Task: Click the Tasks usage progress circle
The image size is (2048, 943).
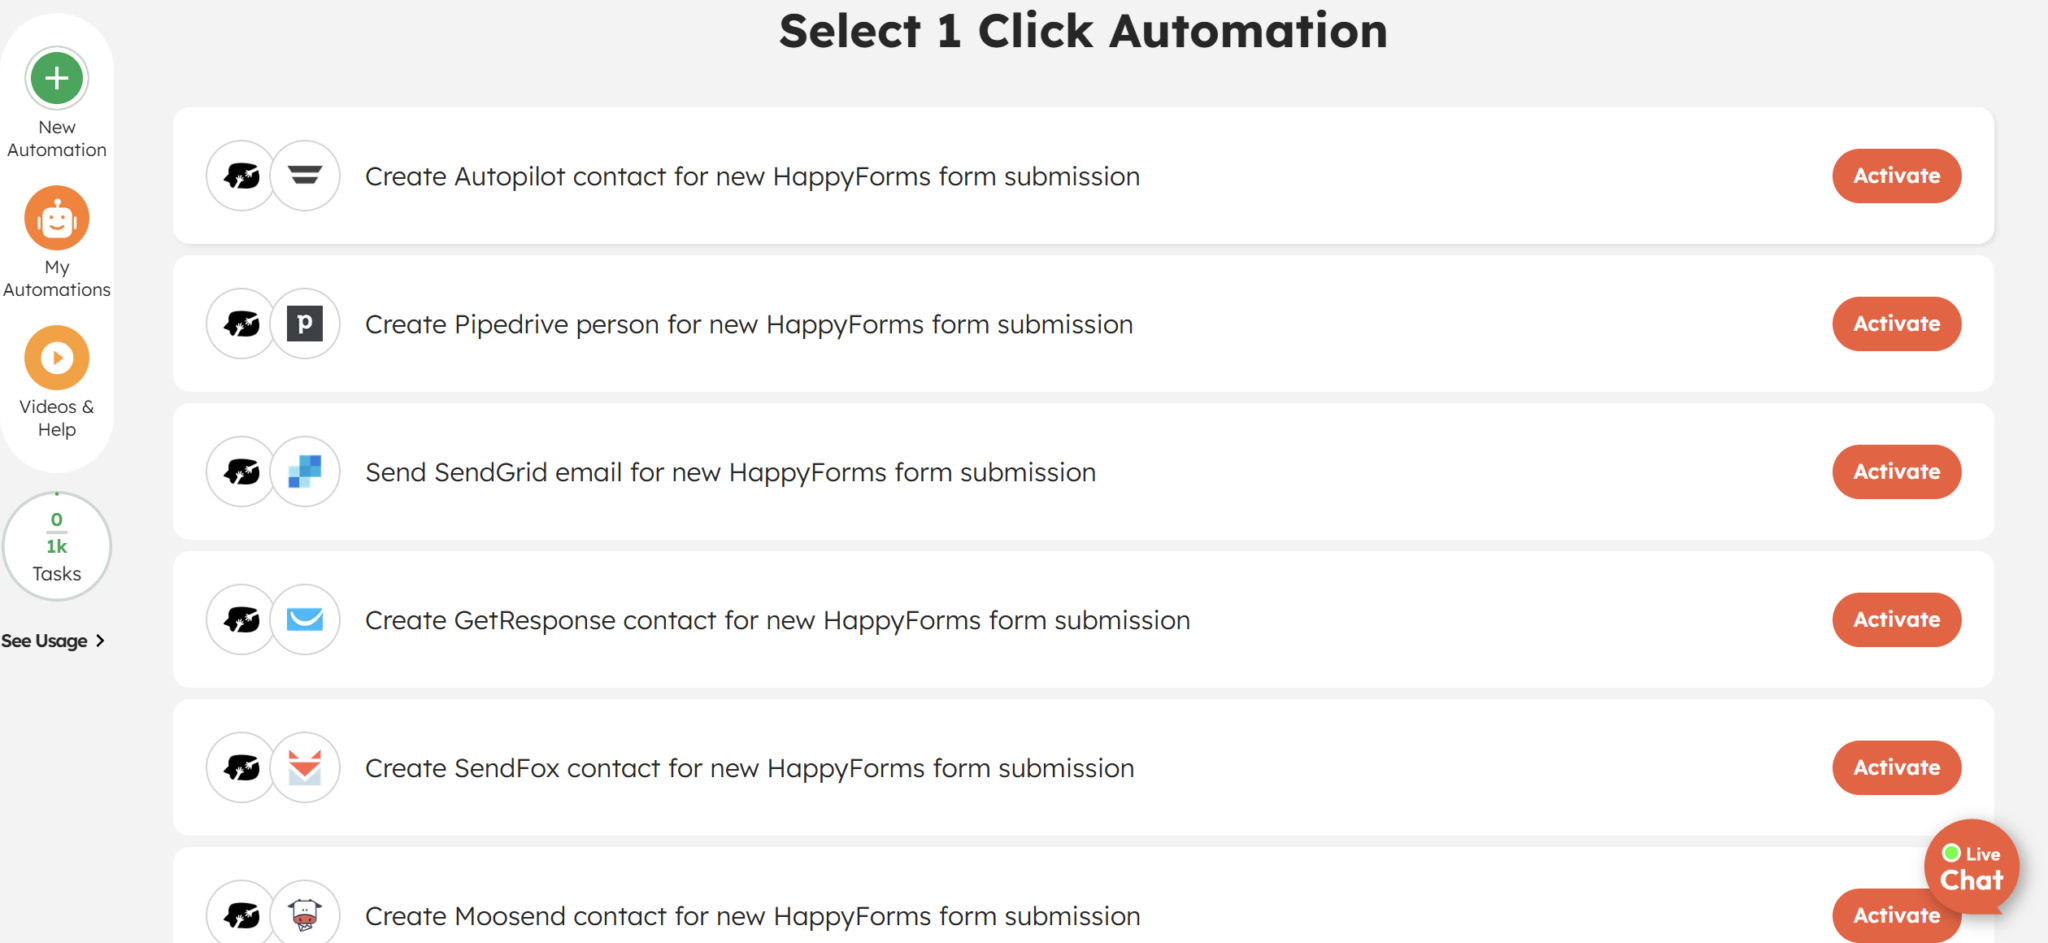Action: tap(57, 546)
